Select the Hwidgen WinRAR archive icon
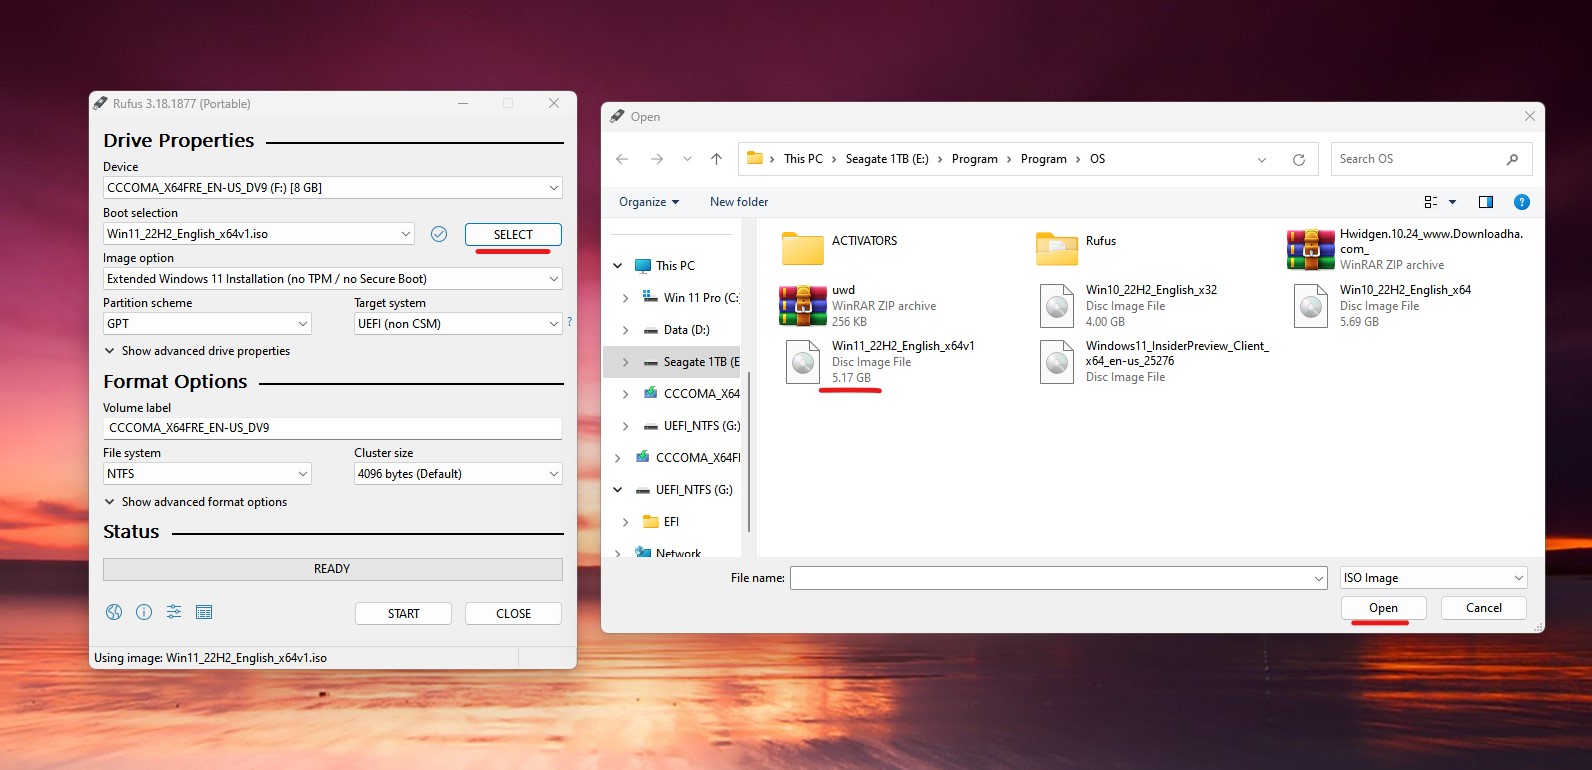The image size is (1592, 770). pyautogui.click(x=1311, y=249)
